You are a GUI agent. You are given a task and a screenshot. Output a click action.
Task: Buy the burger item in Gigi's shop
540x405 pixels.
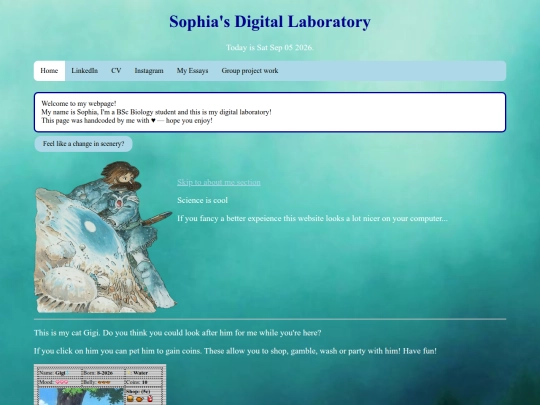pyautogui.click(x=130, y=399)
